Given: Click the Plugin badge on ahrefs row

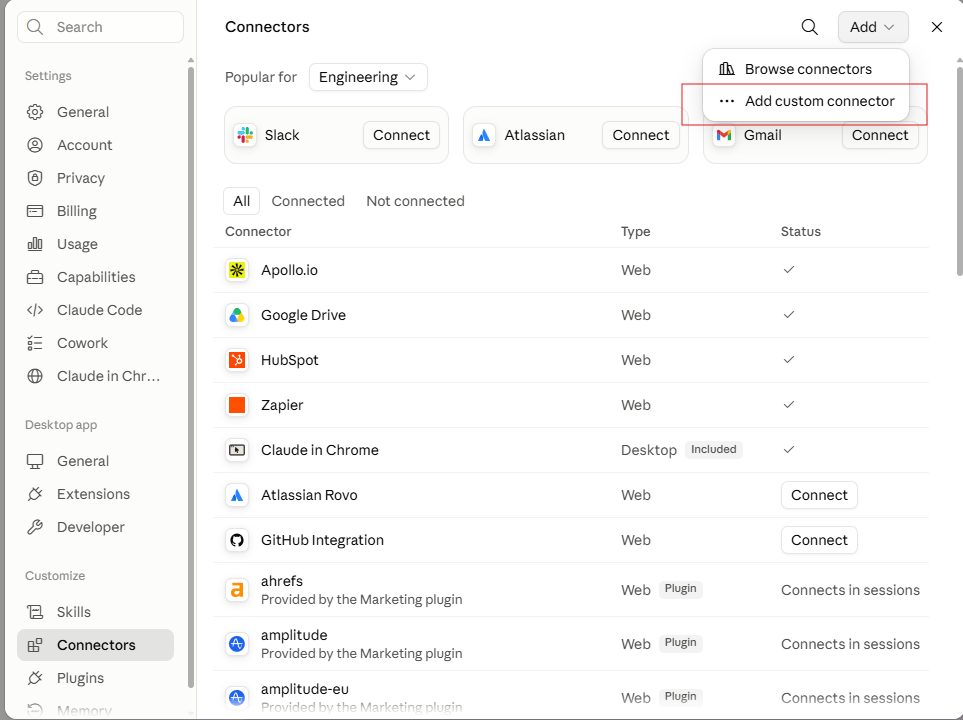Looking at the screenshot, I should click(680, 589).
